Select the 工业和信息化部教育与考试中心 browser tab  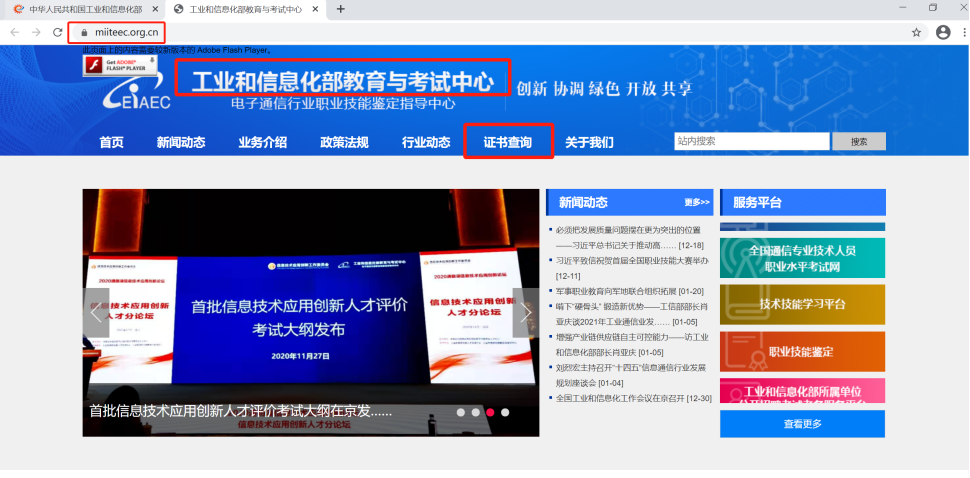tap(246, 9)
